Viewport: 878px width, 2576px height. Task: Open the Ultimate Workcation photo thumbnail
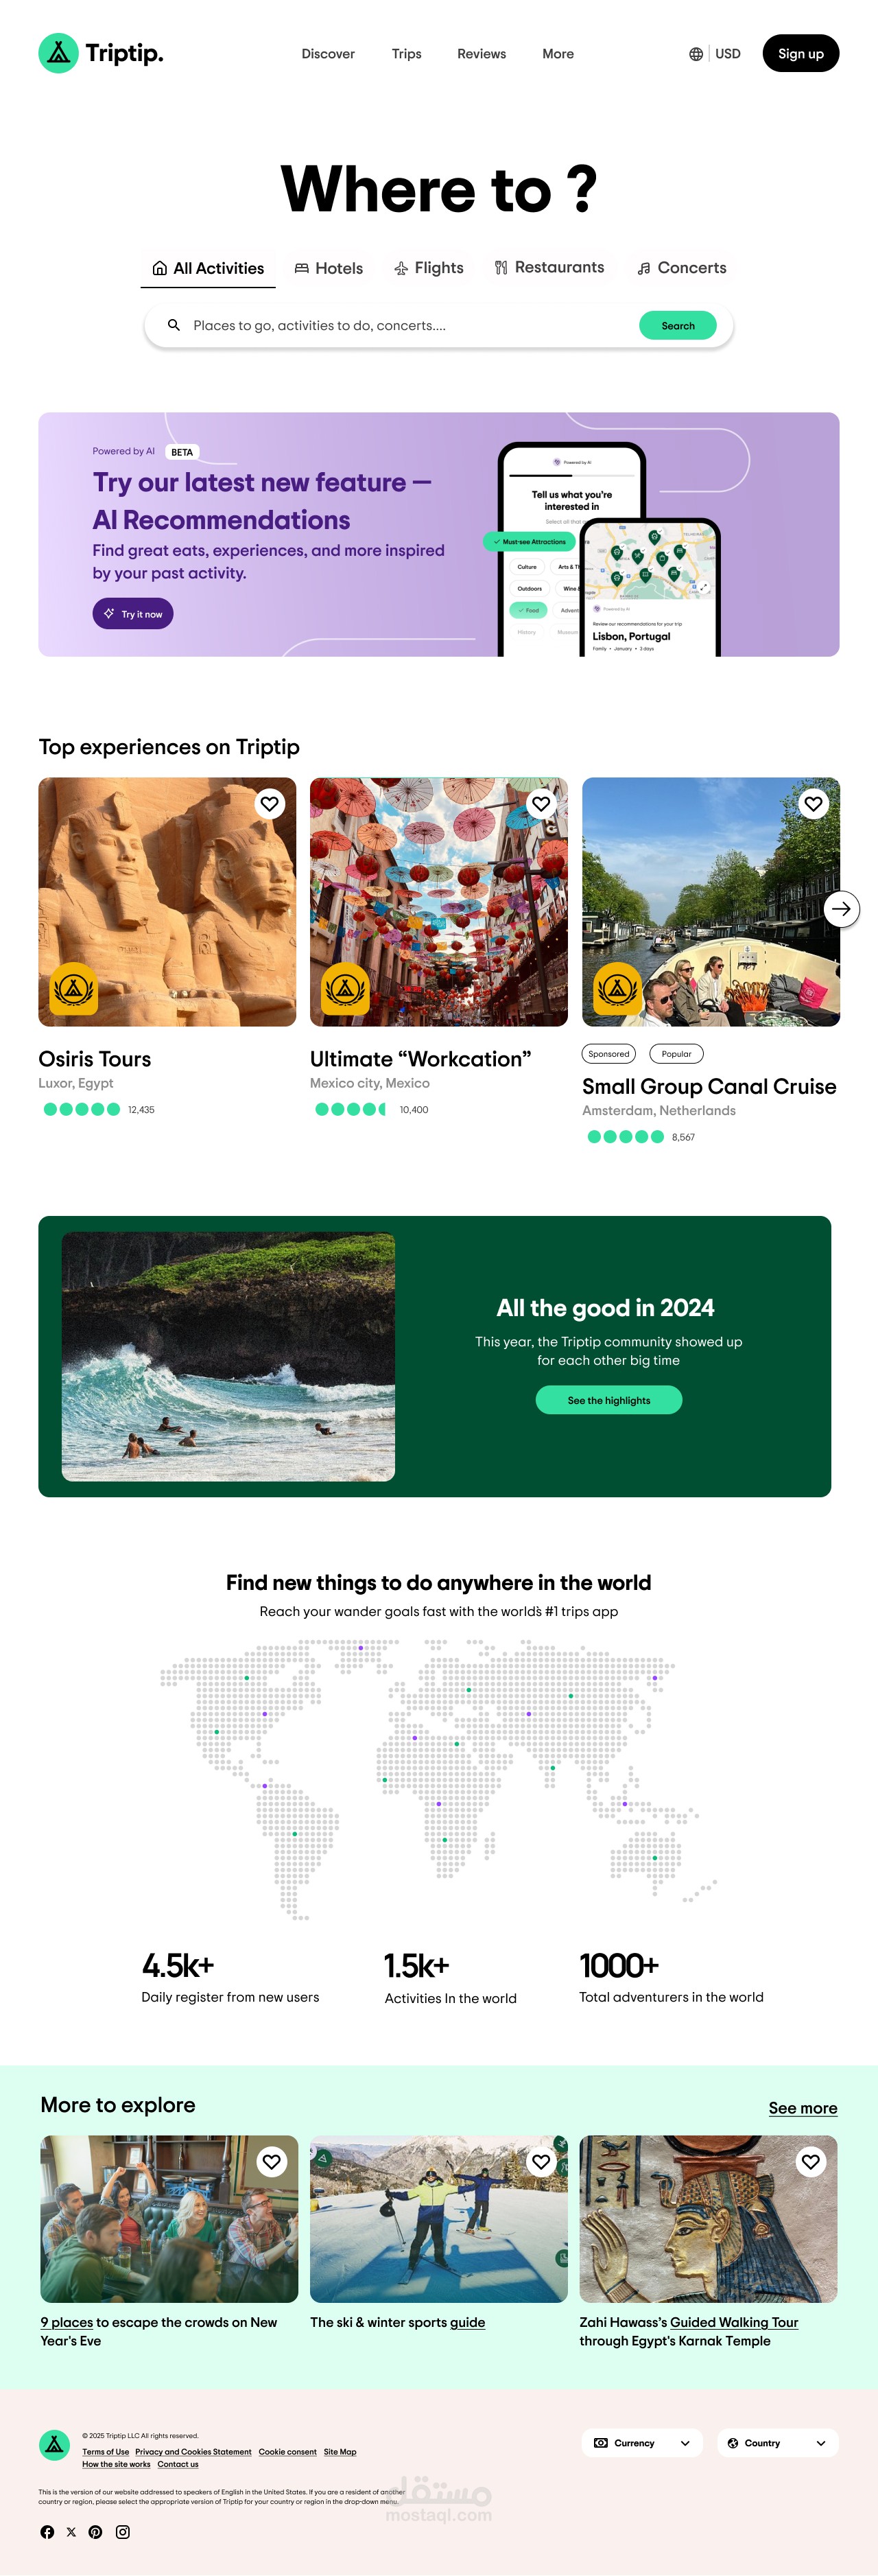[439, 902]
